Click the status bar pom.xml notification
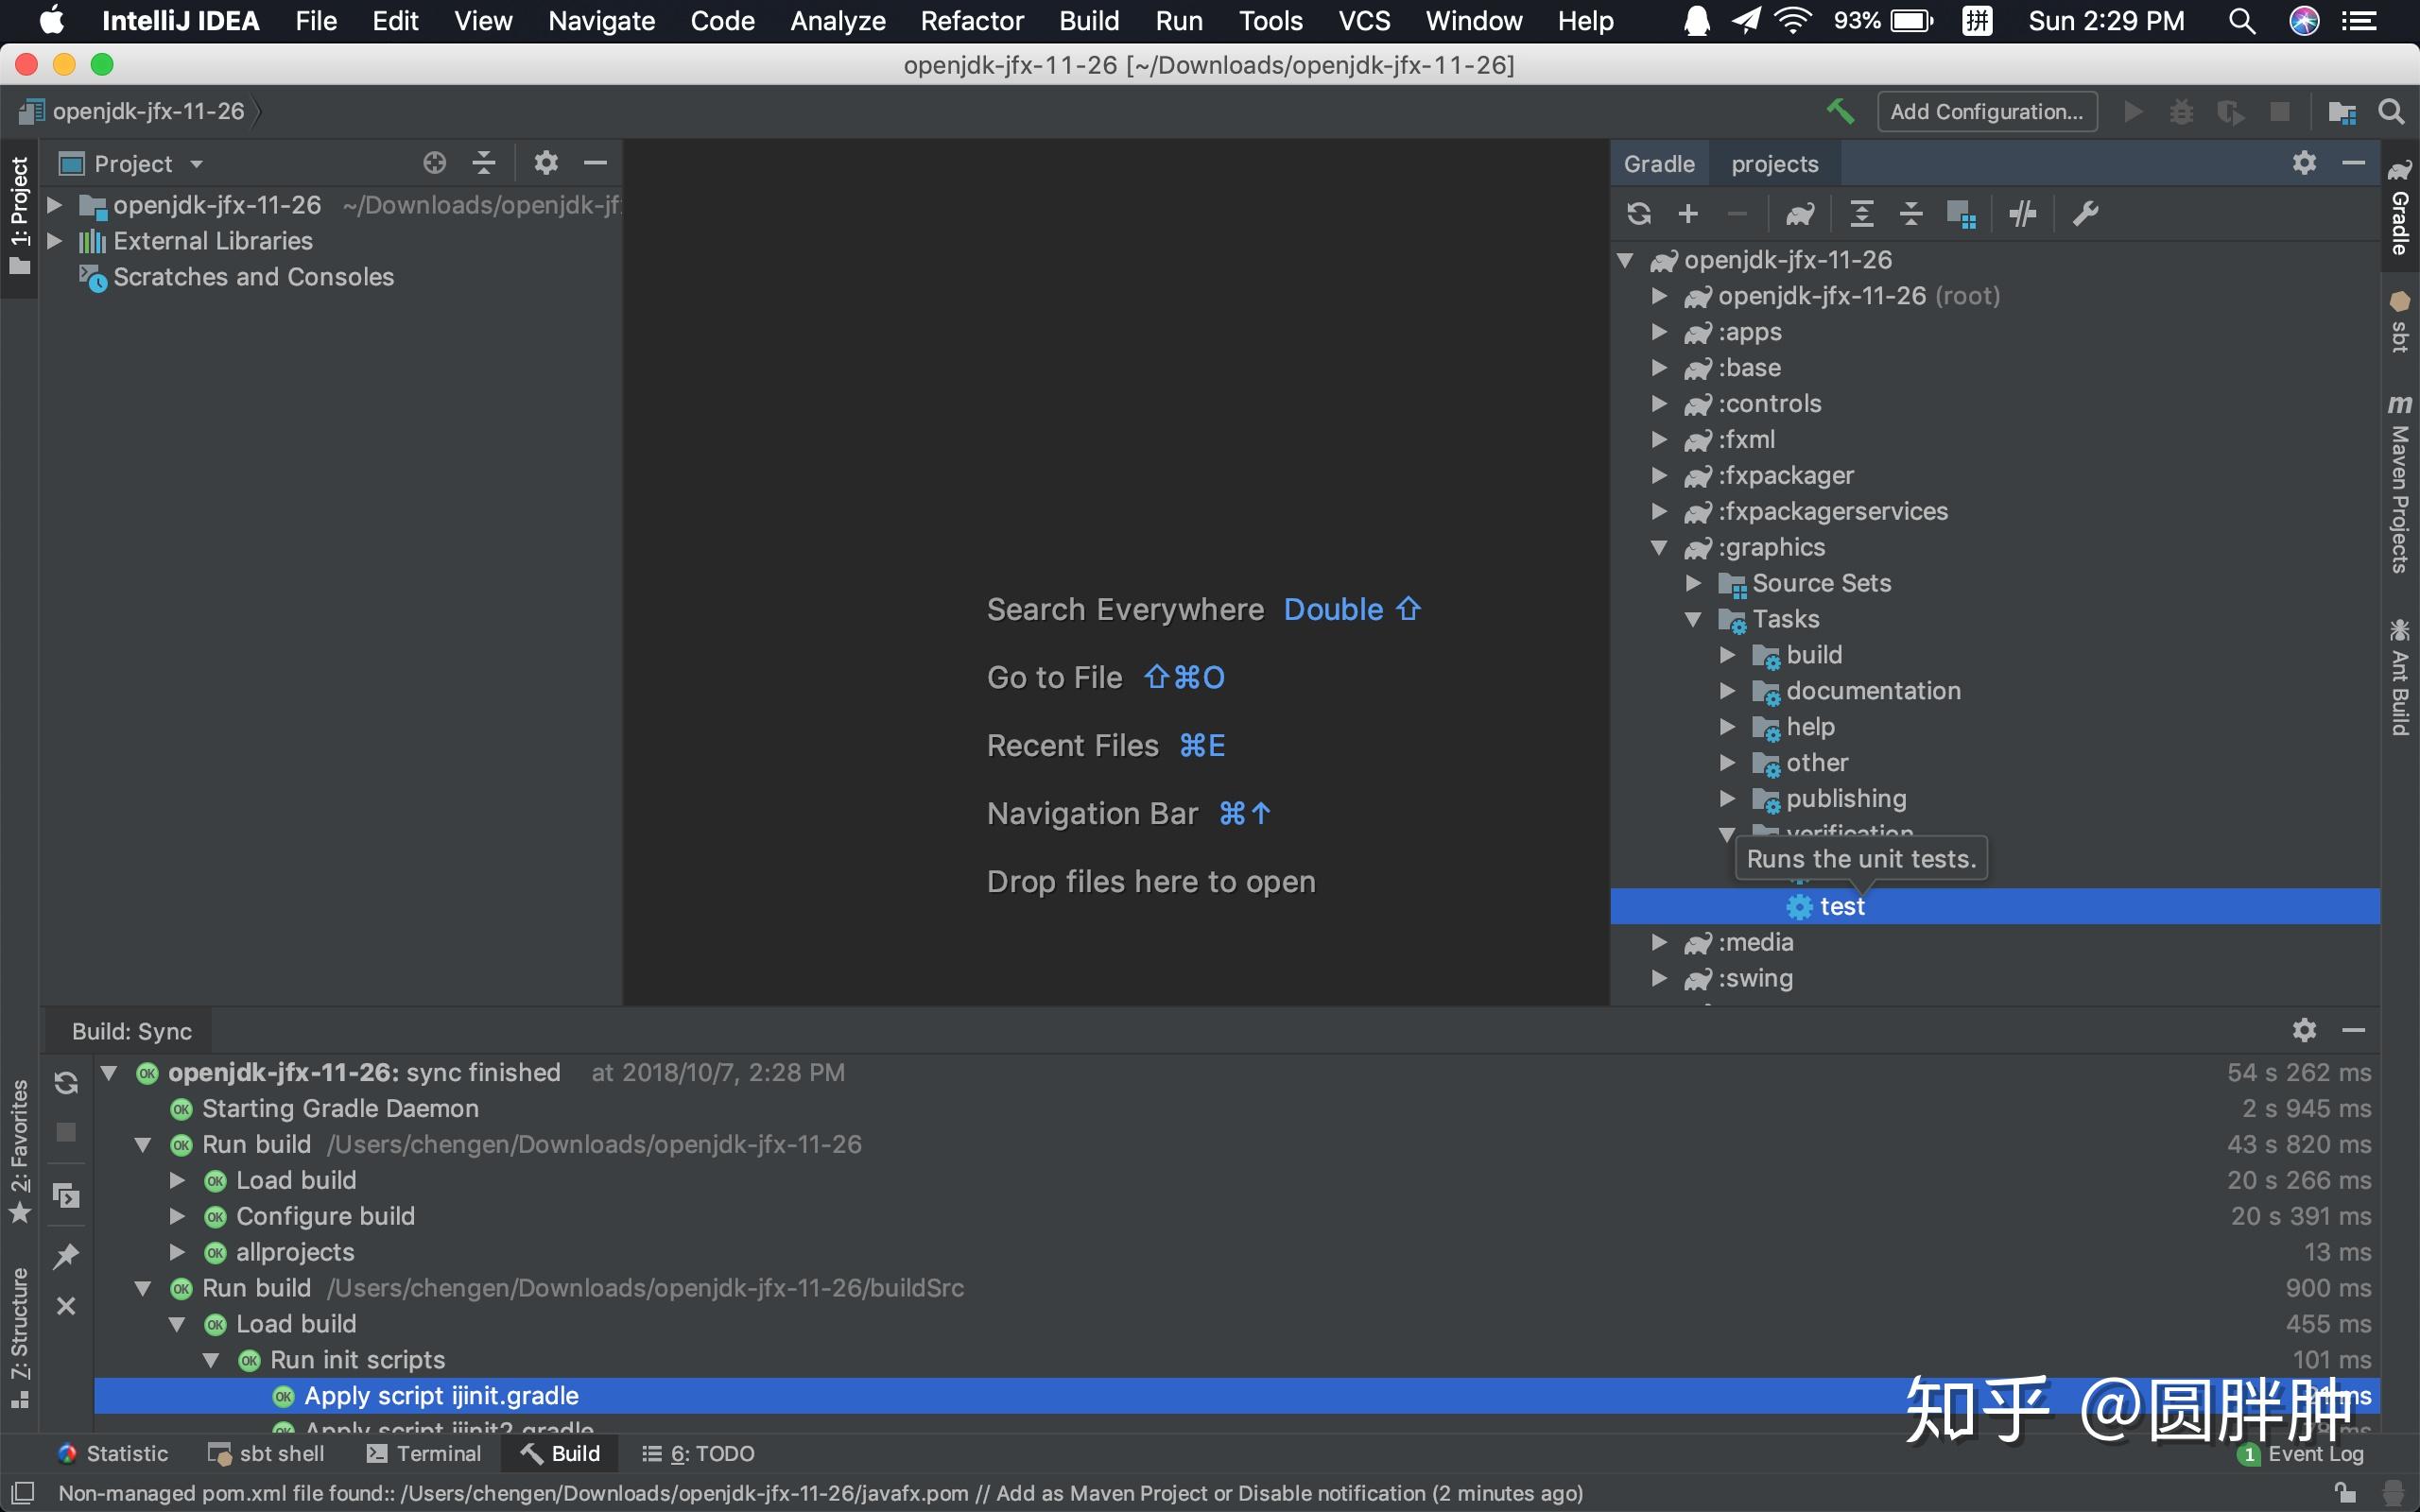This screenshot has height=1512, width=2420. click(x=820, y=1493)
